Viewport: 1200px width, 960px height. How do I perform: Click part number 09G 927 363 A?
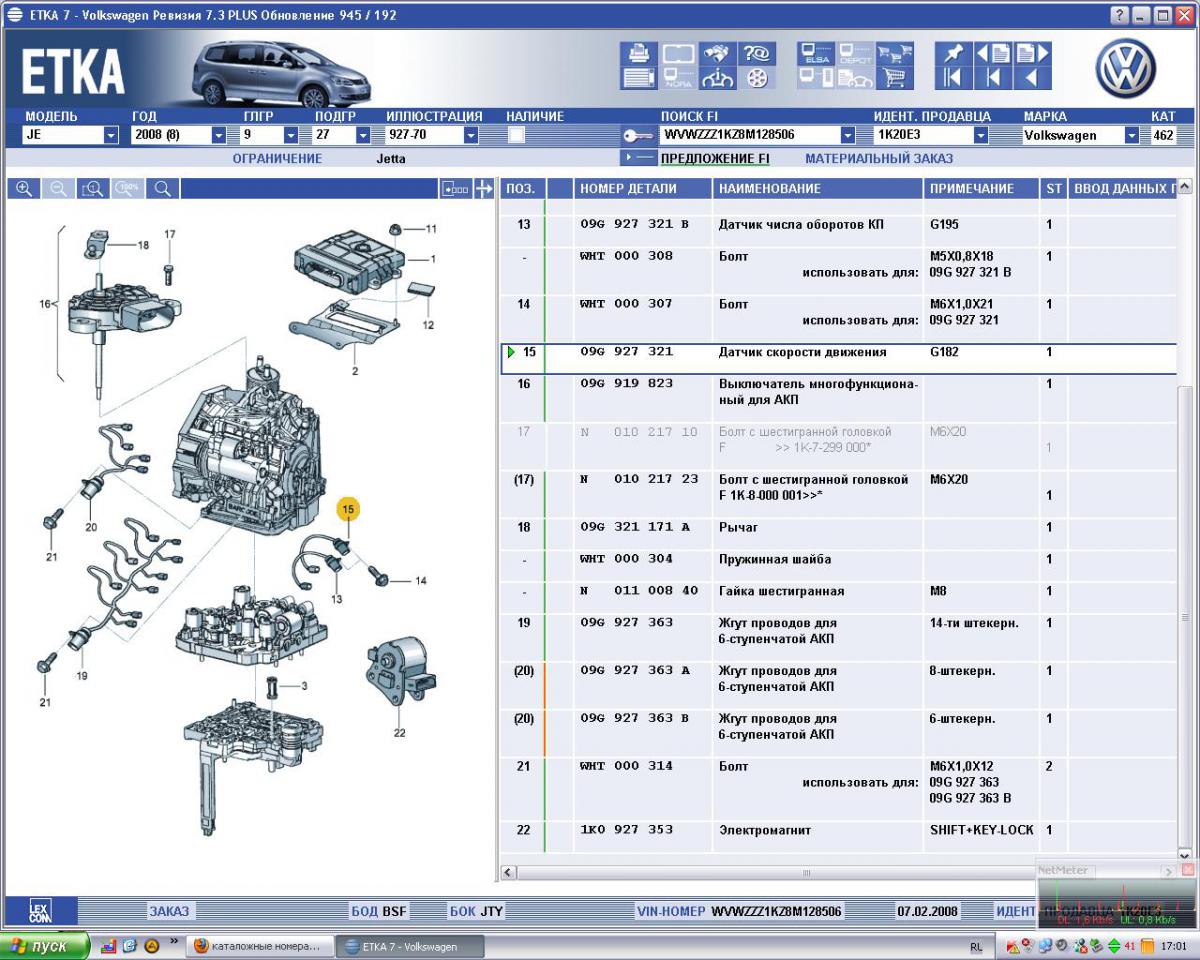coord(635,671)
